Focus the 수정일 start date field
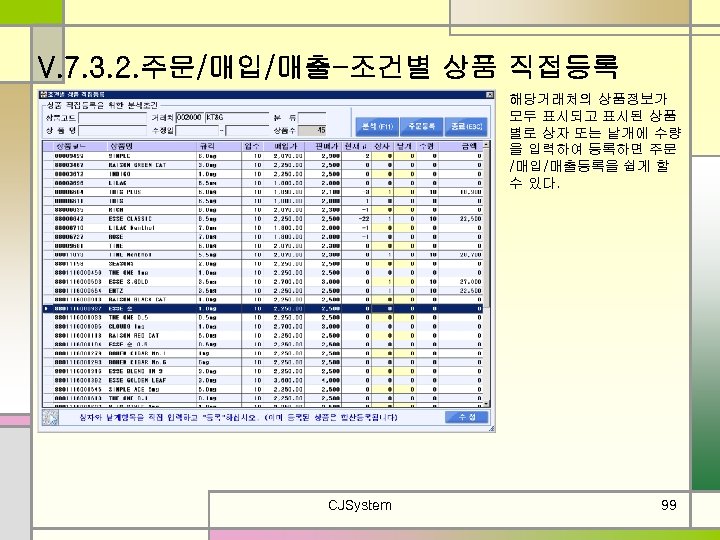This screenshot has height=540, width=720. point(197,131)
